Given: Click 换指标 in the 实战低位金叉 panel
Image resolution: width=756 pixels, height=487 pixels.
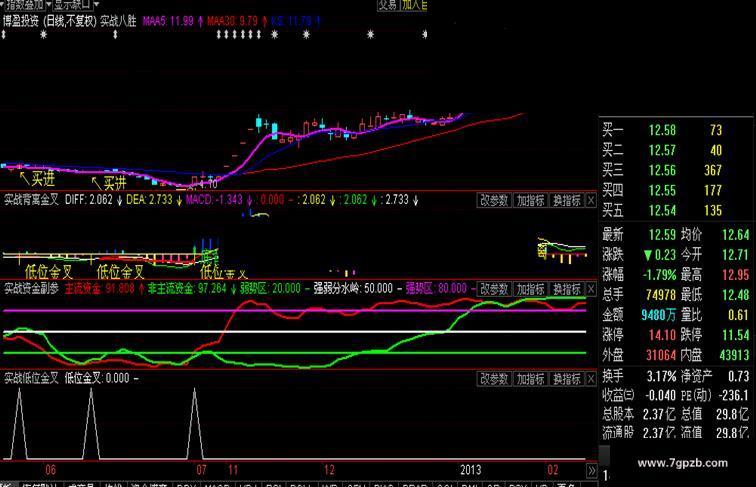Looking at the screenshot, I should click(x=567, y=379).
